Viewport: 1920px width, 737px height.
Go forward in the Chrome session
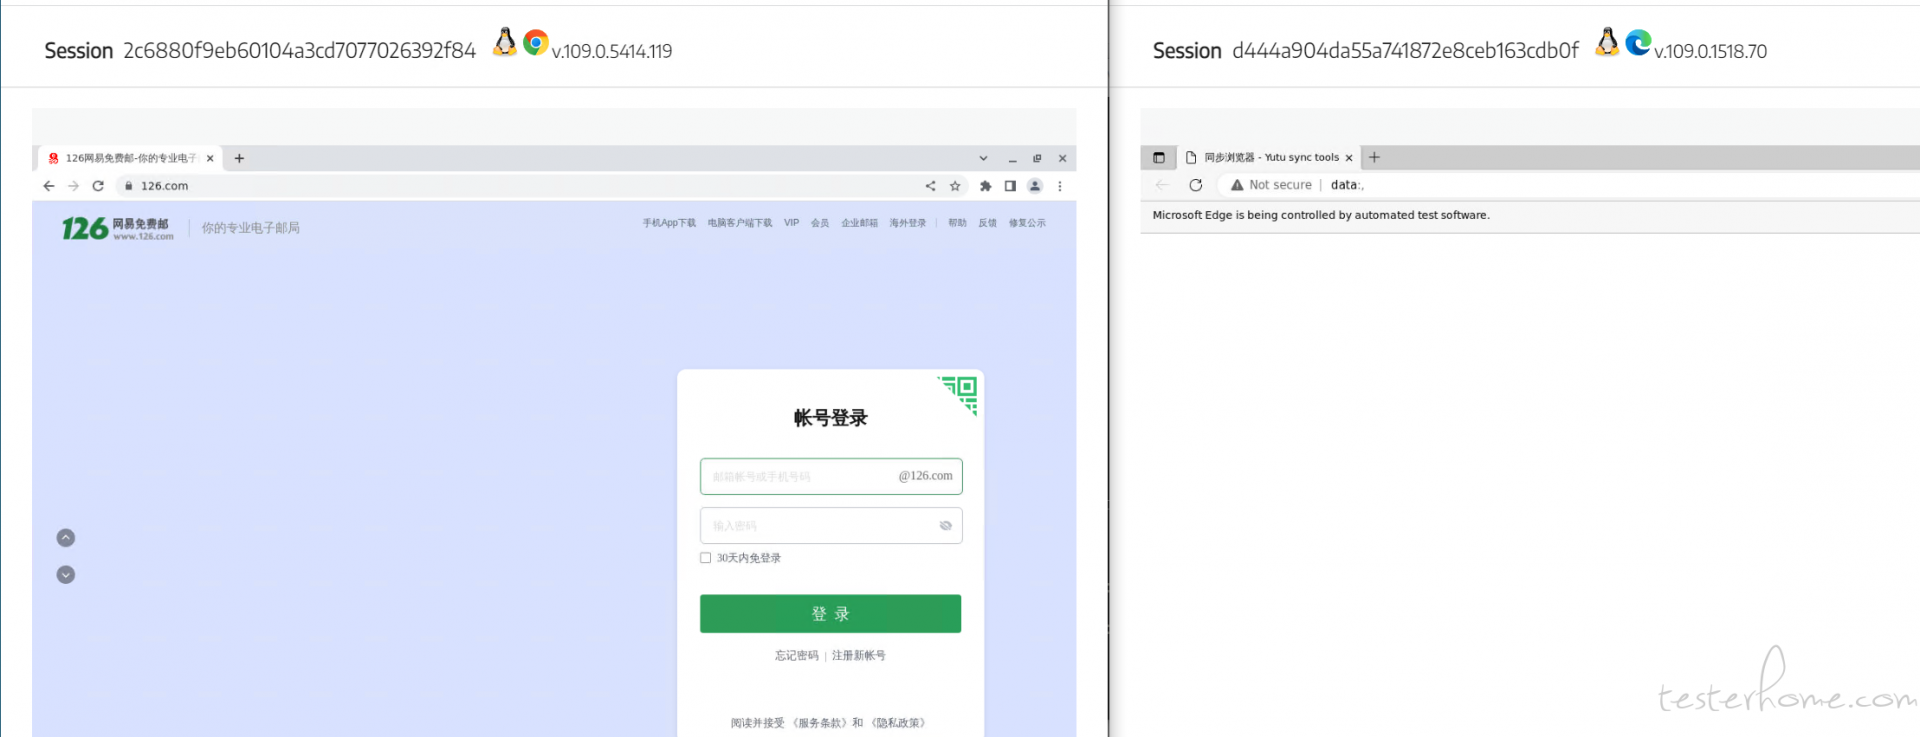tap(73, 186)
